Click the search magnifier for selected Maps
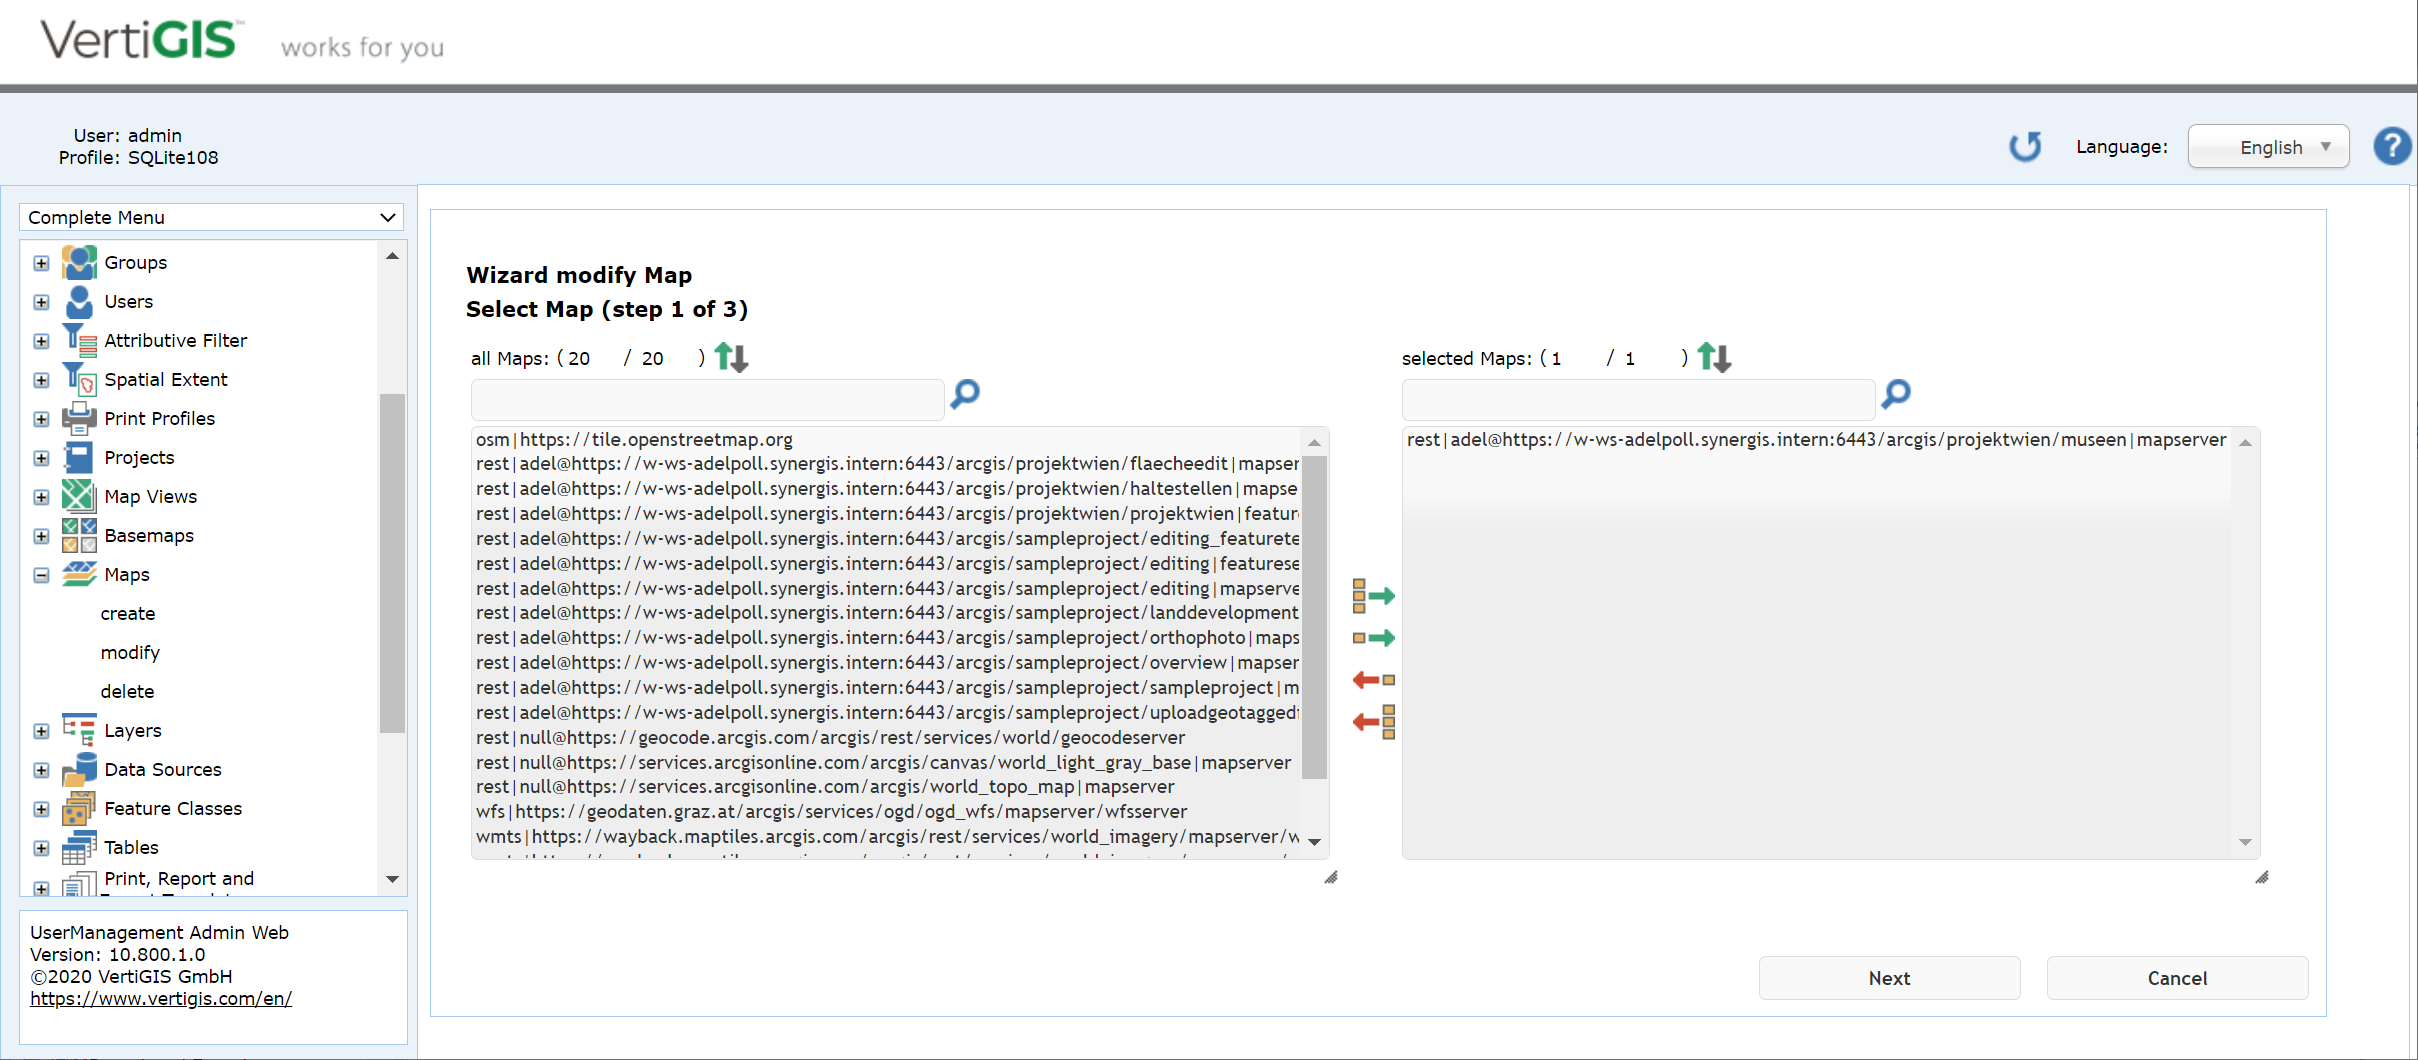 1895,394
